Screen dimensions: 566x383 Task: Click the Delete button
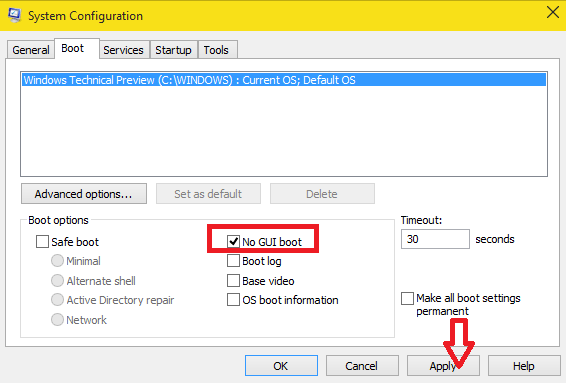322,194
